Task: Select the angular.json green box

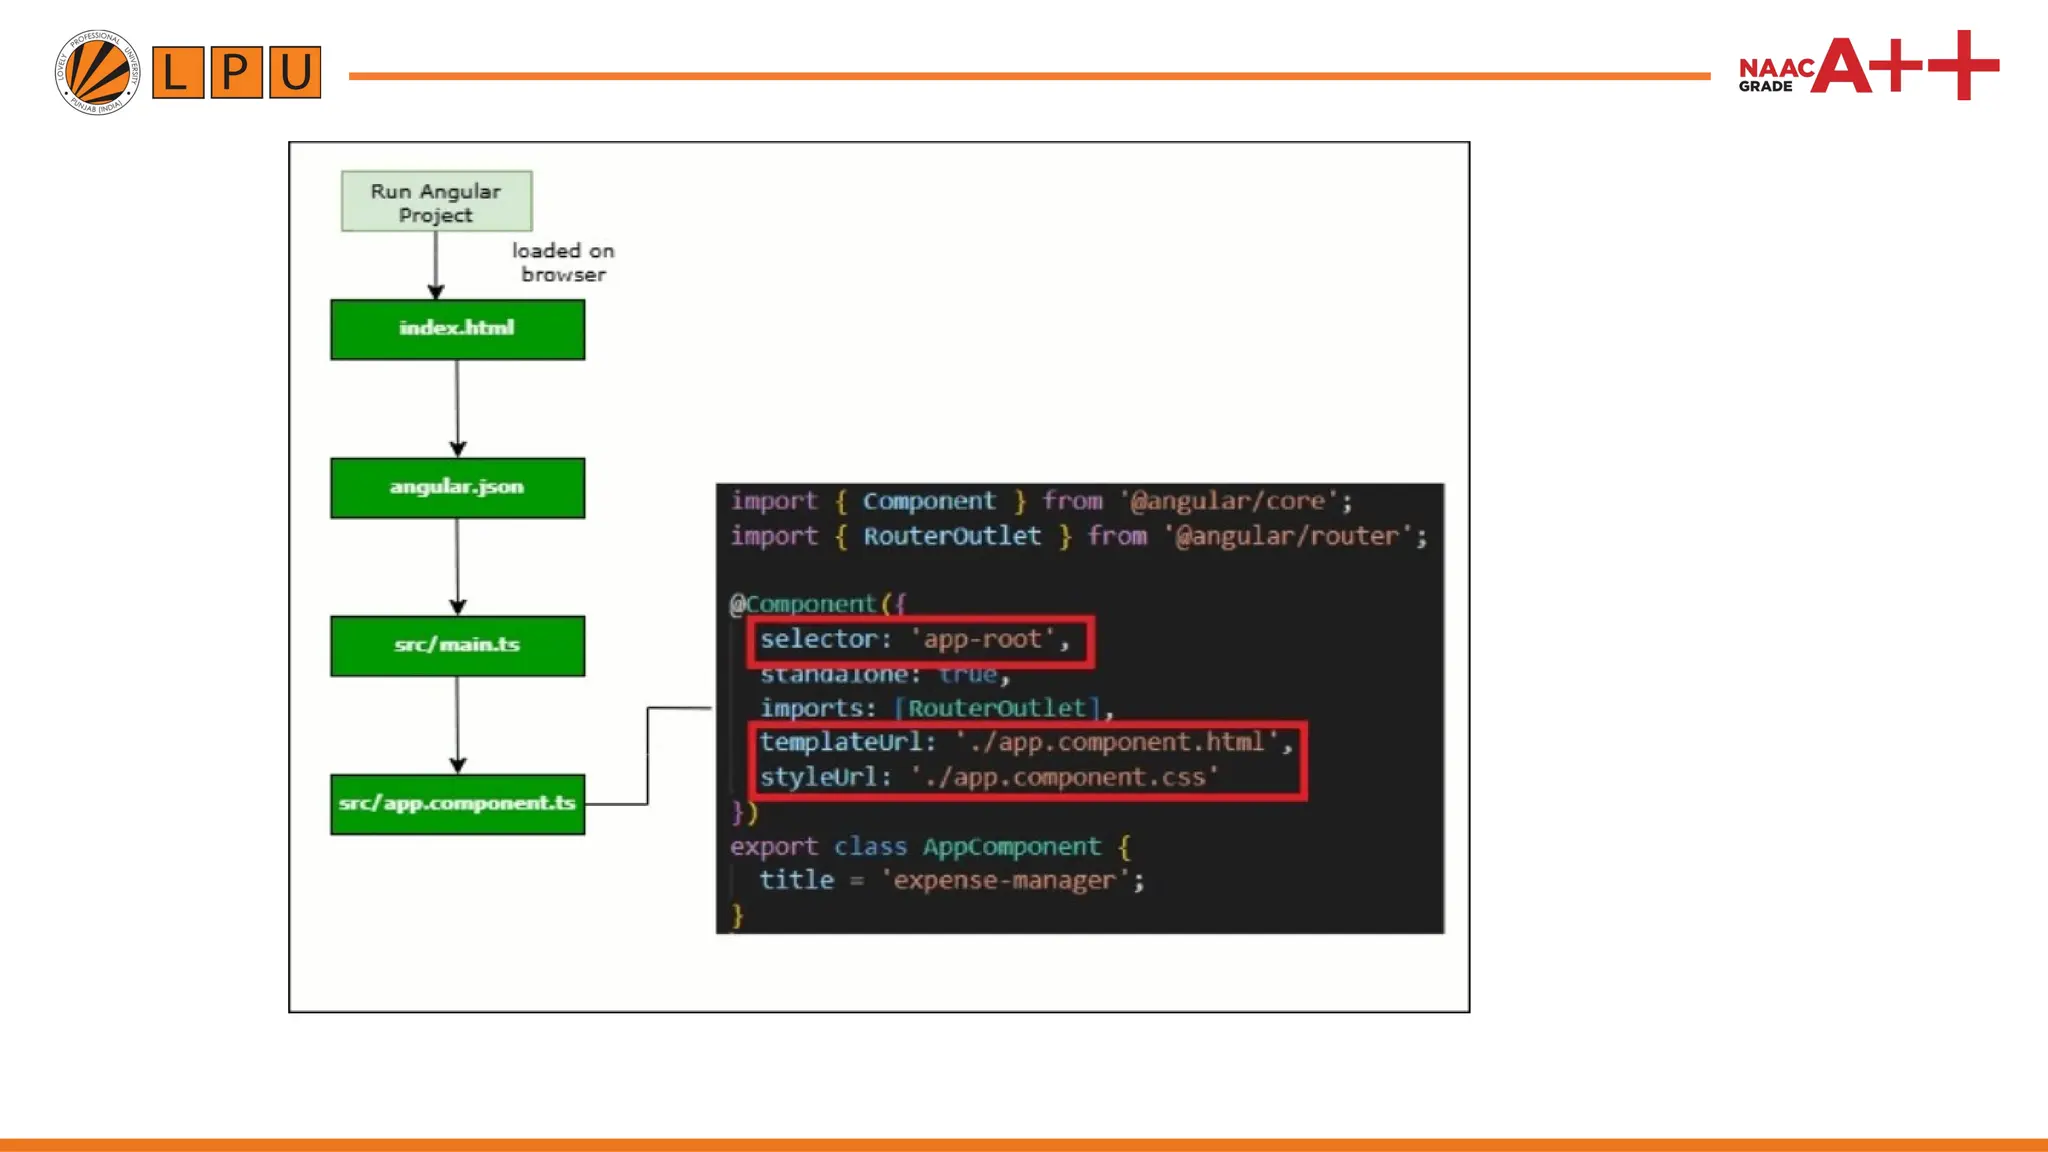Action: pyautogui.click(x=457, y=487)
